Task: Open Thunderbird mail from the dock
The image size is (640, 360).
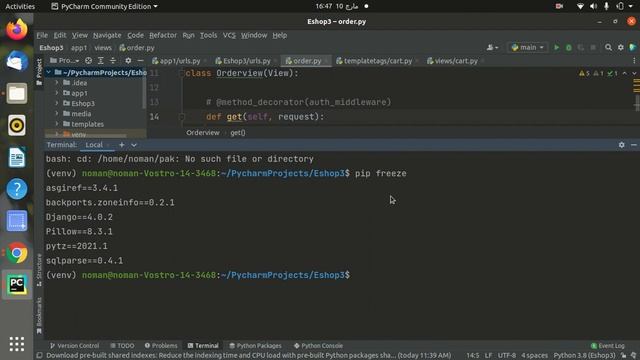Action: point(17,61)
